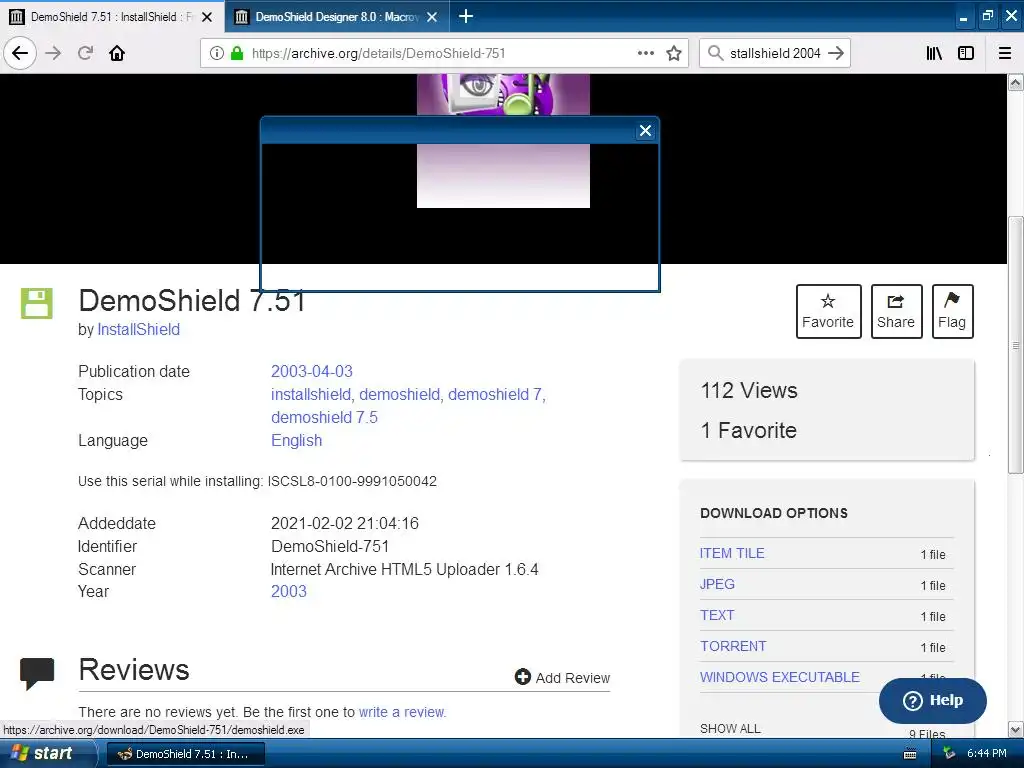Click the English language link
The height and width of the screenshot is (768, 1024).
[x=296, y=440]
